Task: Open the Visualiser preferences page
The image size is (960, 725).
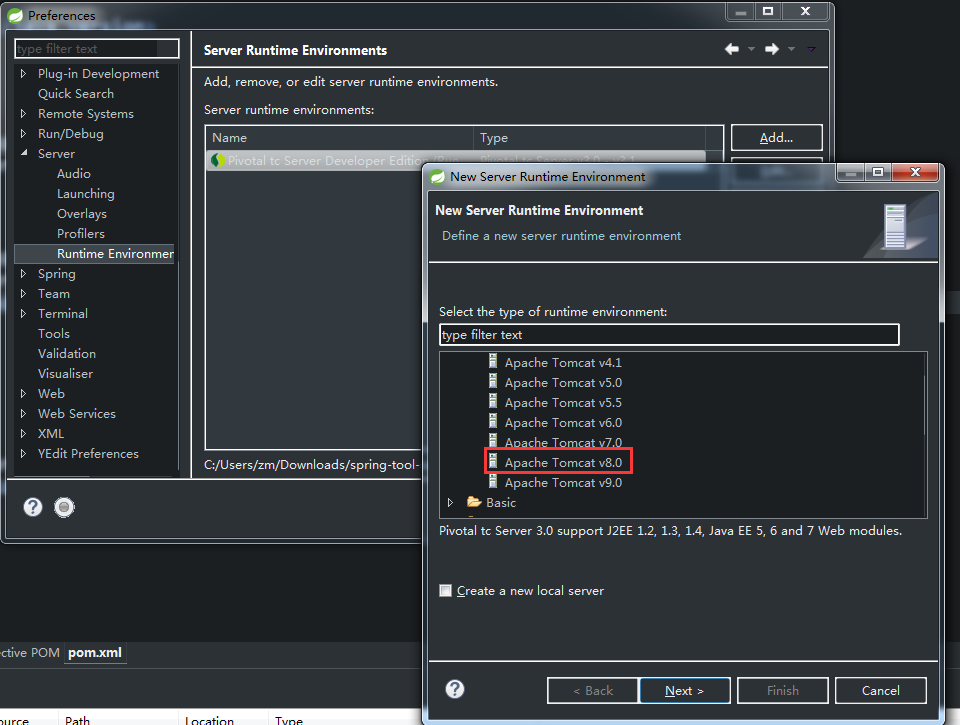Action: (x=66, y=374)
